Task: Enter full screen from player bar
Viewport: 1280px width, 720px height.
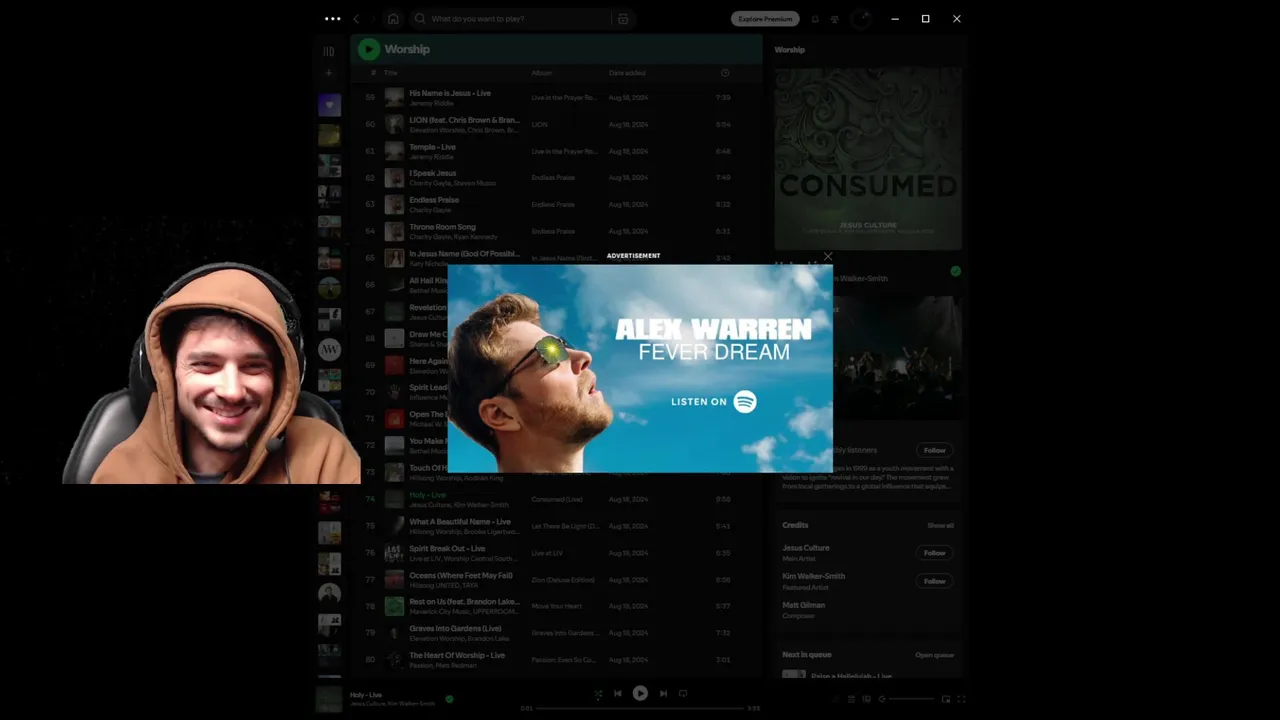Action: [x=961, y=699]
